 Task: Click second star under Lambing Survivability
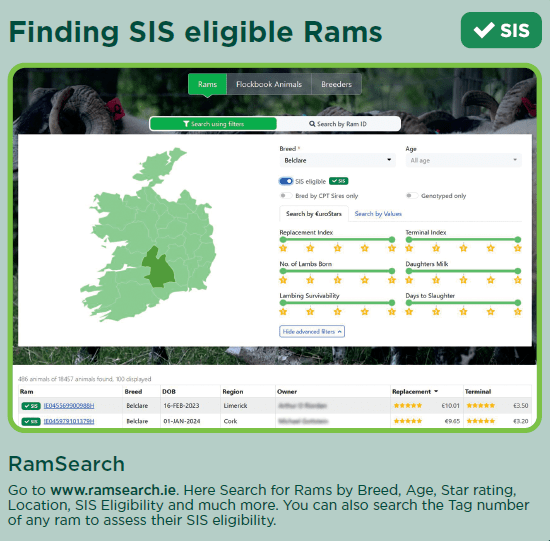[x=310, y=312]
